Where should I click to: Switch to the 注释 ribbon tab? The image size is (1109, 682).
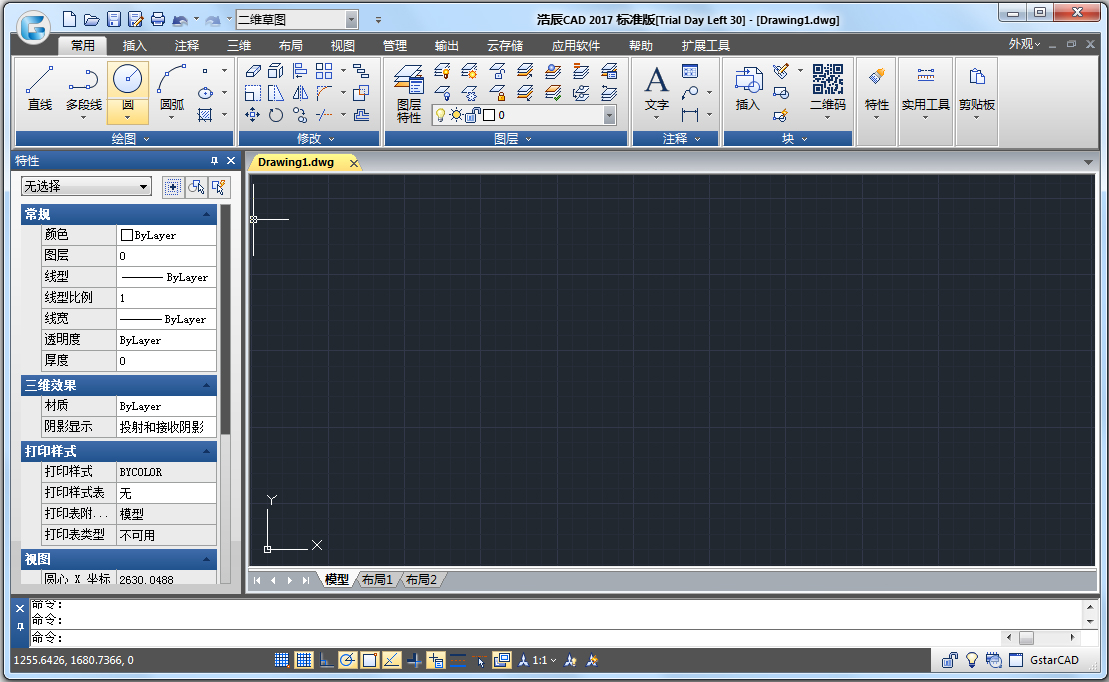tap(187, 45)
